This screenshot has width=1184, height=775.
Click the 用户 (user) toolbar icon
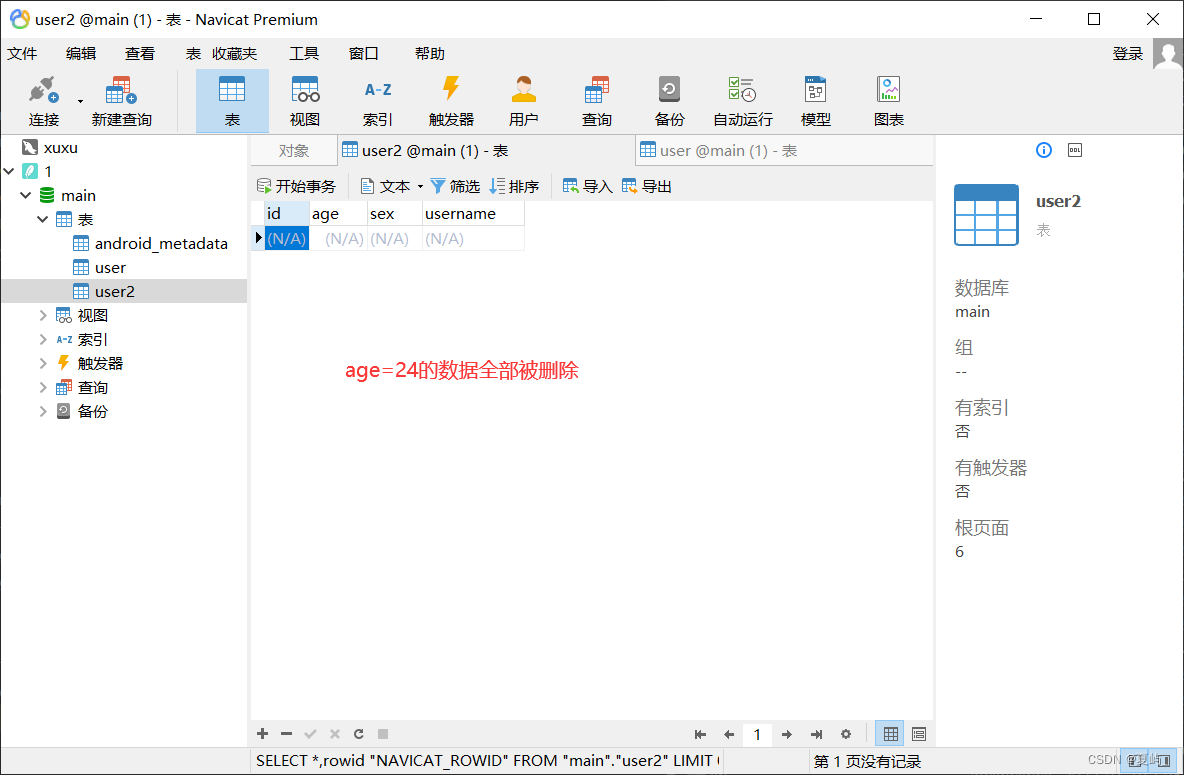coord(523,99)
